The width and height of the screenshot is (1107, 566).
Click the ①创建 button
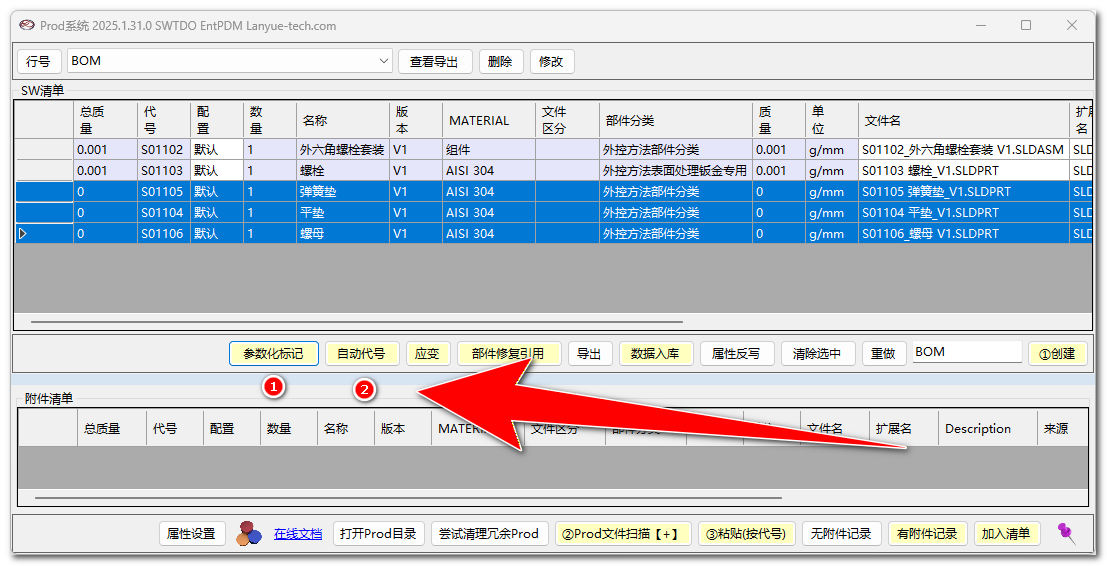[1057, 353]
